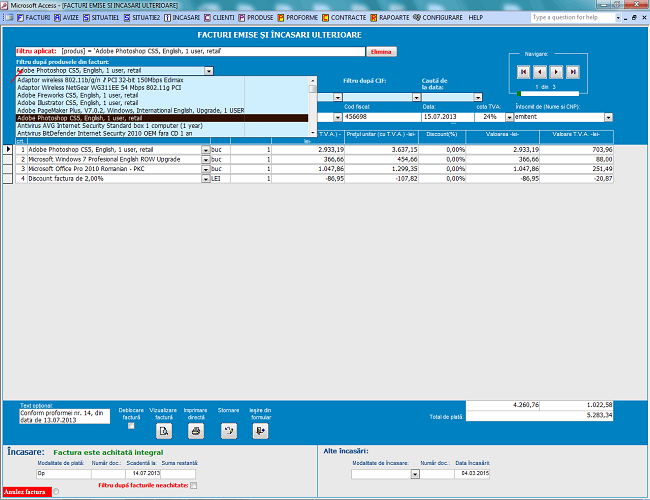Select the radio button beside Anulez factura

[x=56, y=492]
